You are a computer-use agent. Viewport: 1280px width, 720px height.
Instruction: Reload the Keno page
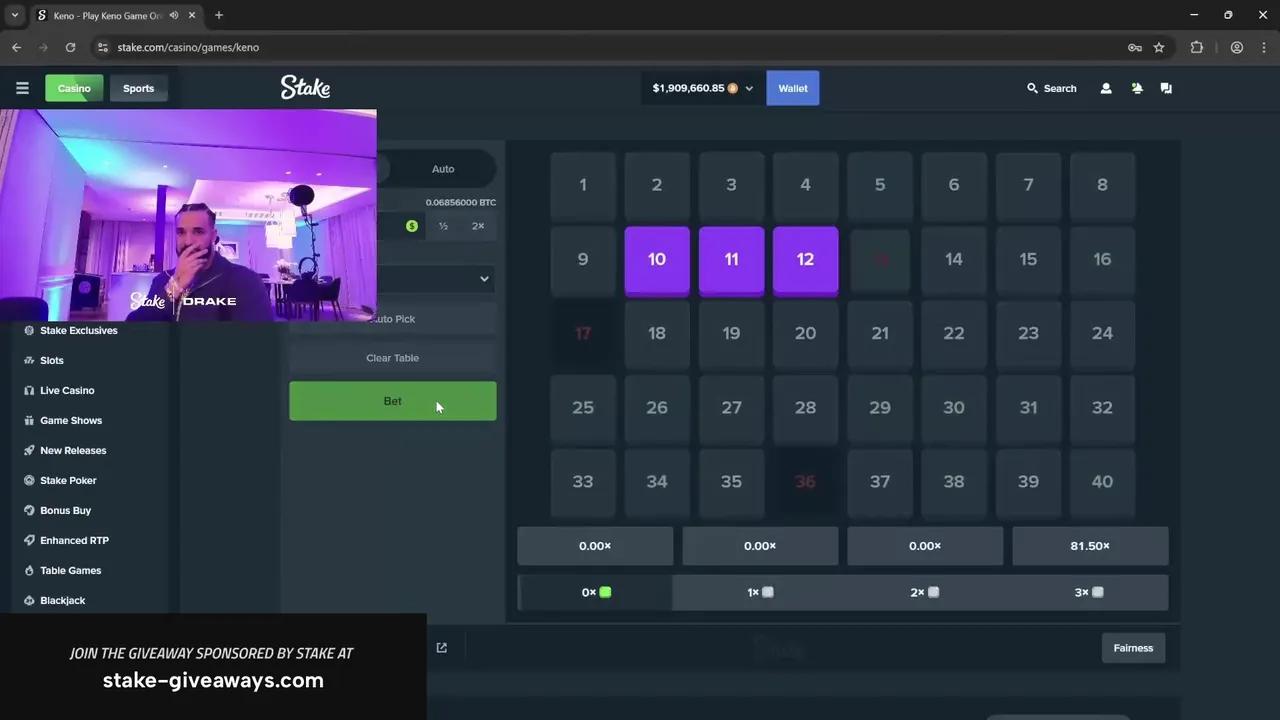tap(70, 47)
